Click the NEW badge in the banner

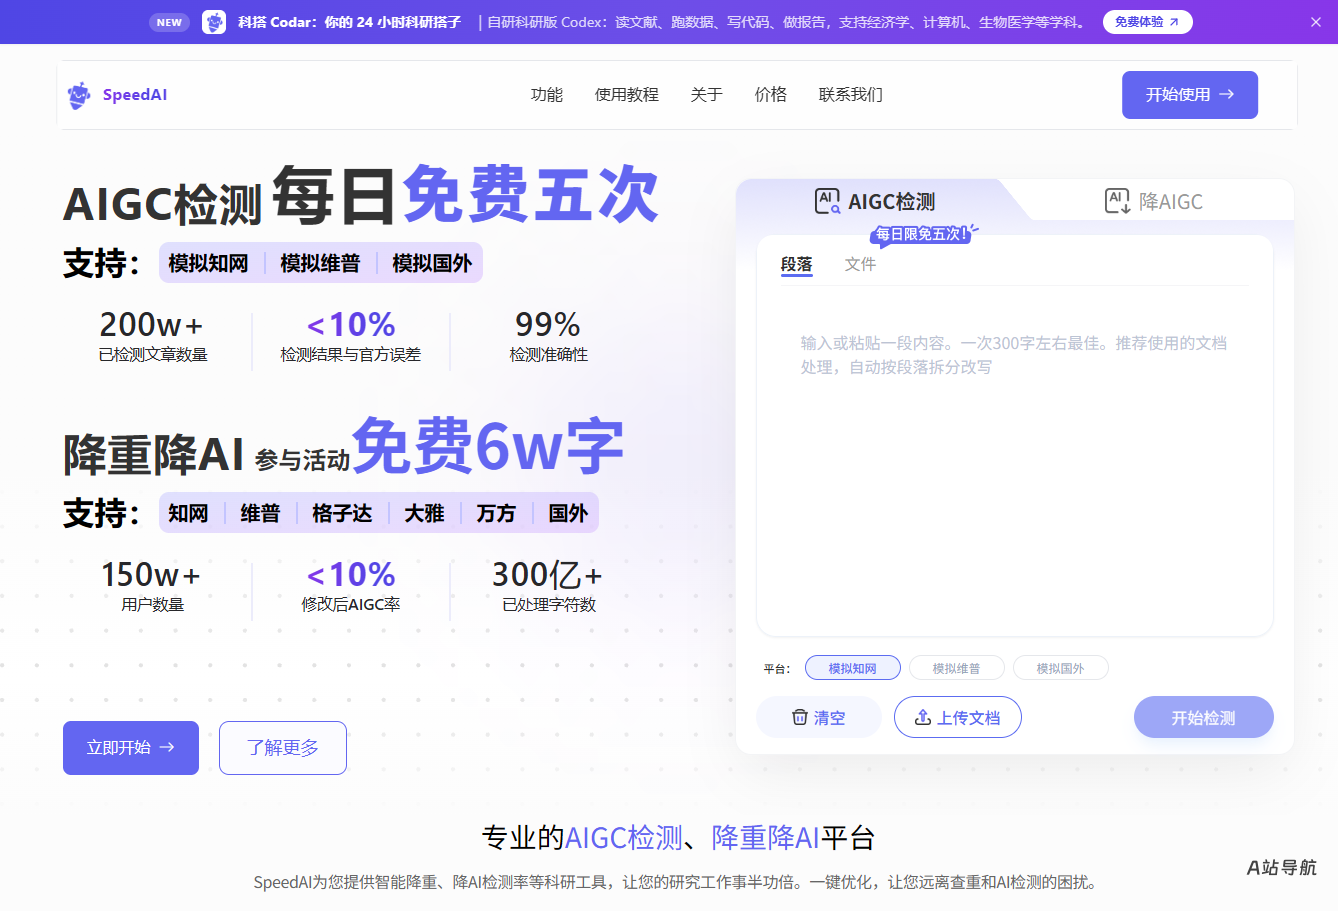169,22
